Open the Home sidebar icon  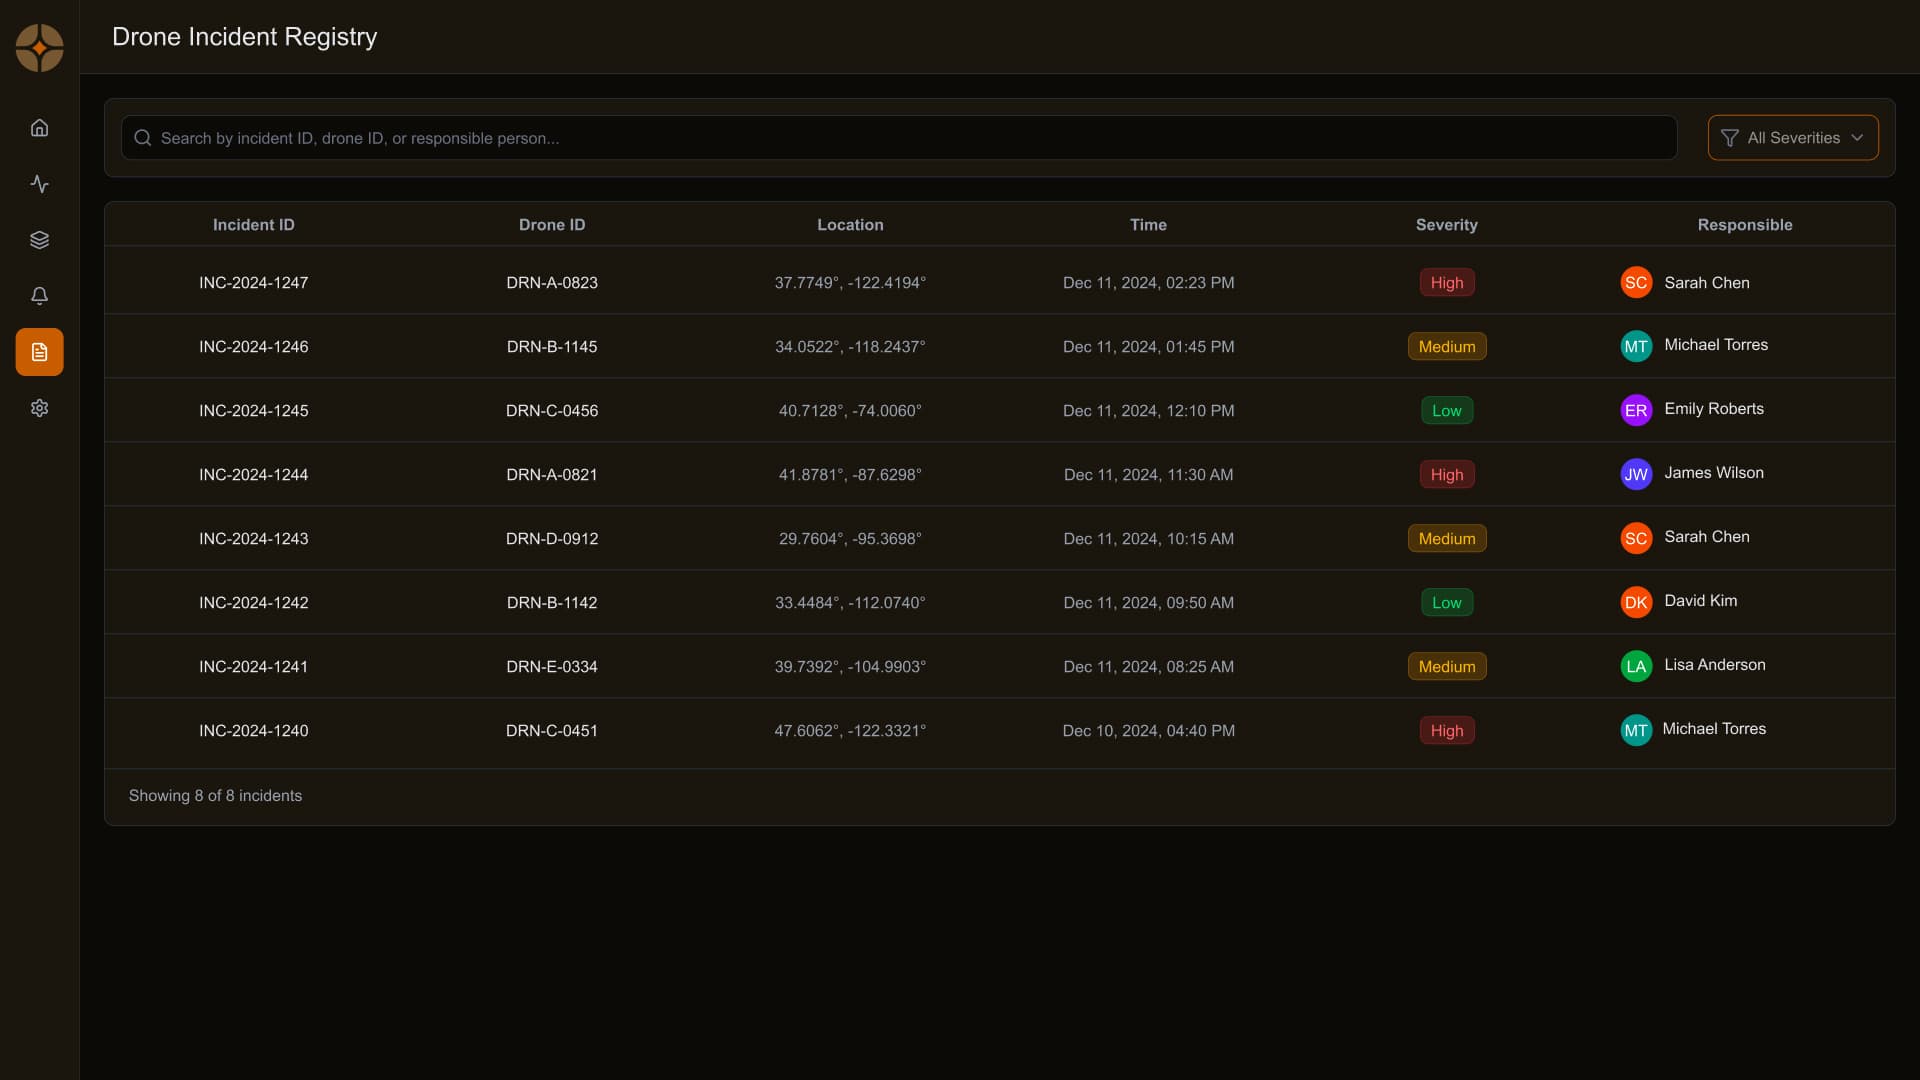pyautogui.click(x=39, y=128)
